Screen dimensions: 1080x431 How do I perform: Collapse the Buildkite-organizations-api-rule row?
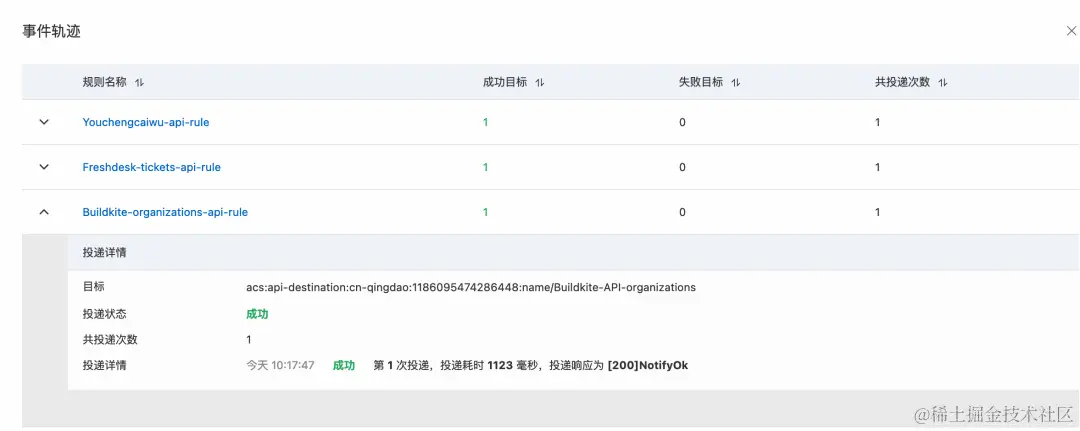[44, 212]
